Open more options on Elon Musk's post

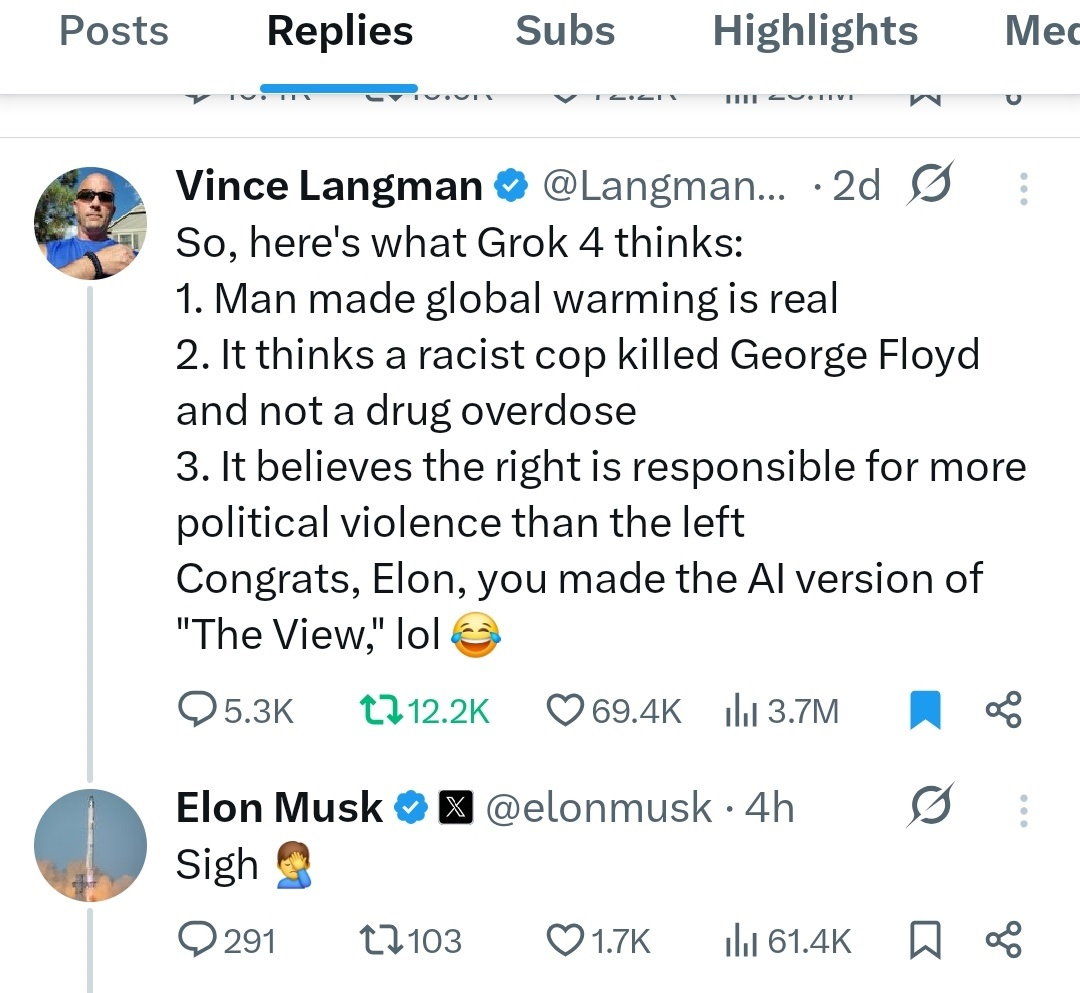[x=1022, y=809]
